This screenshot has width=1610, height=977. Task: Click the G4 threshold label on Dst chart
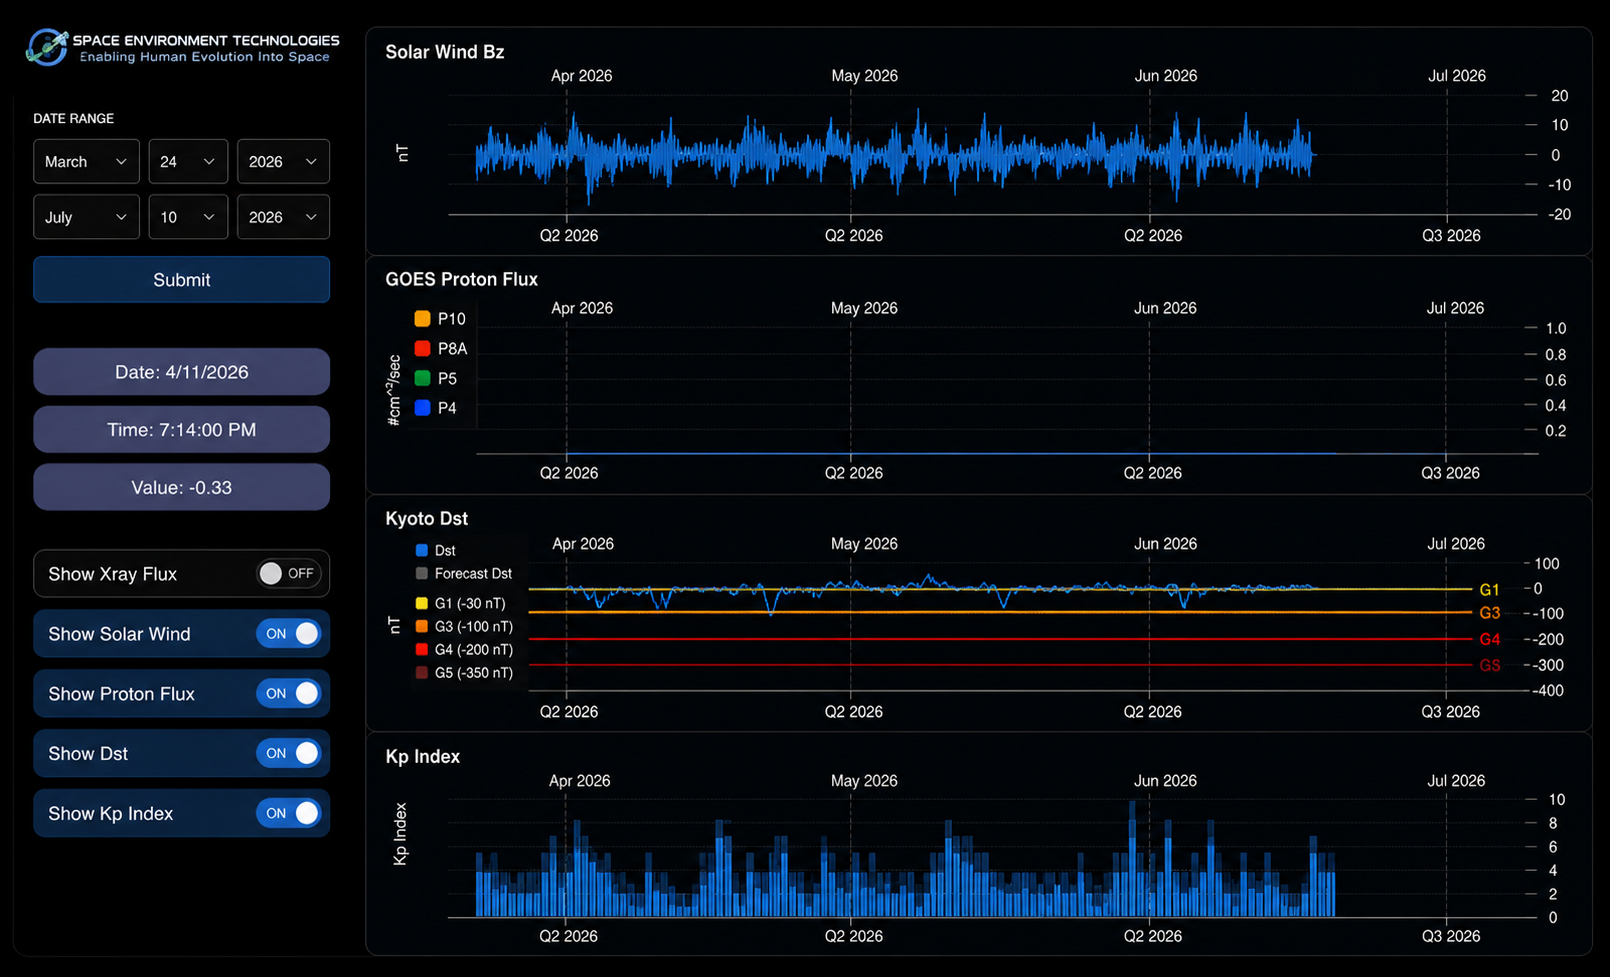pos(1489,639)
